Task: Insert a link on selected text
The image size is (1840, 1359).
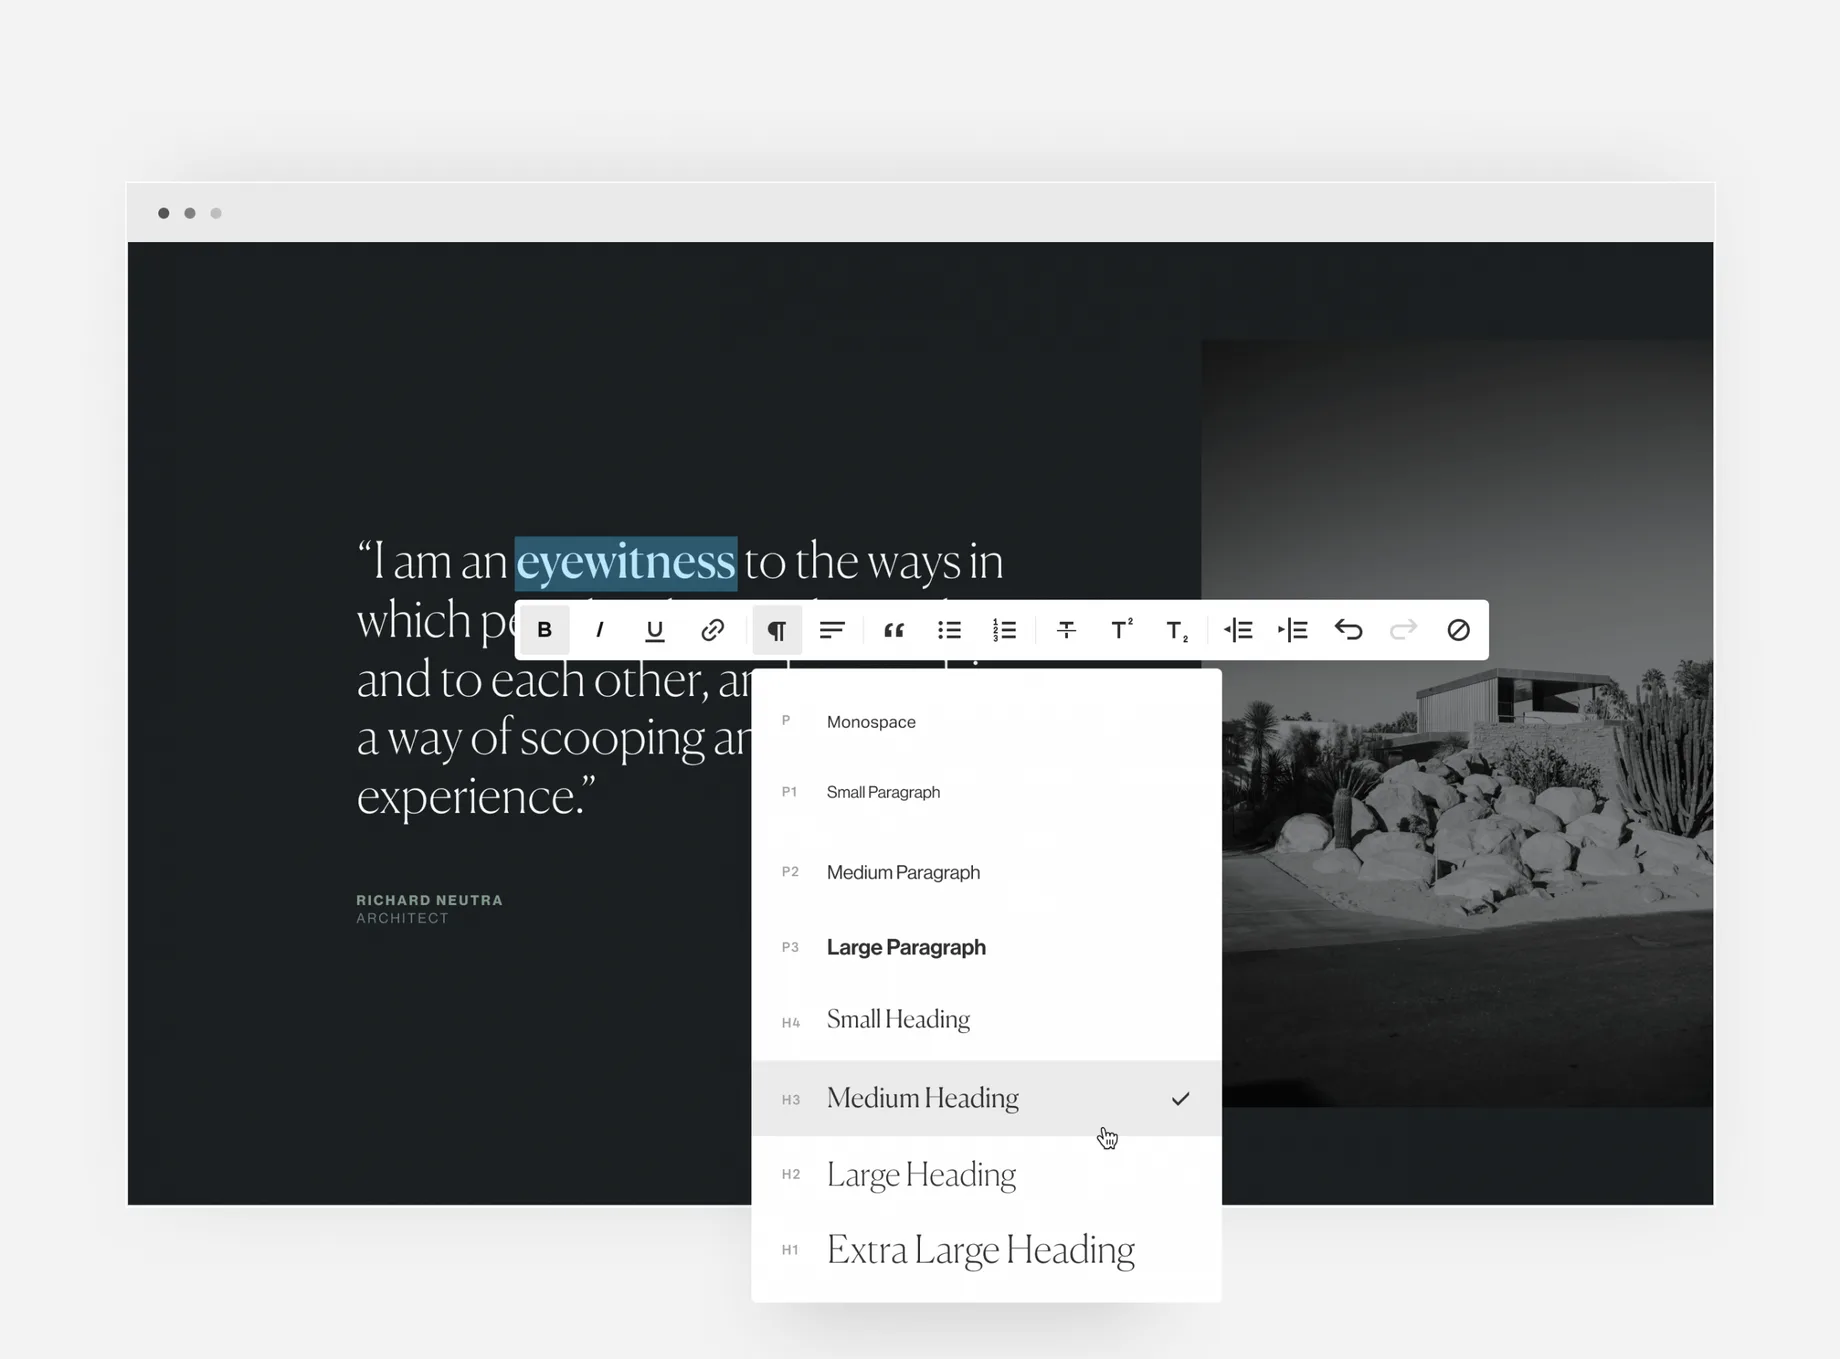Action: [712, 630]
